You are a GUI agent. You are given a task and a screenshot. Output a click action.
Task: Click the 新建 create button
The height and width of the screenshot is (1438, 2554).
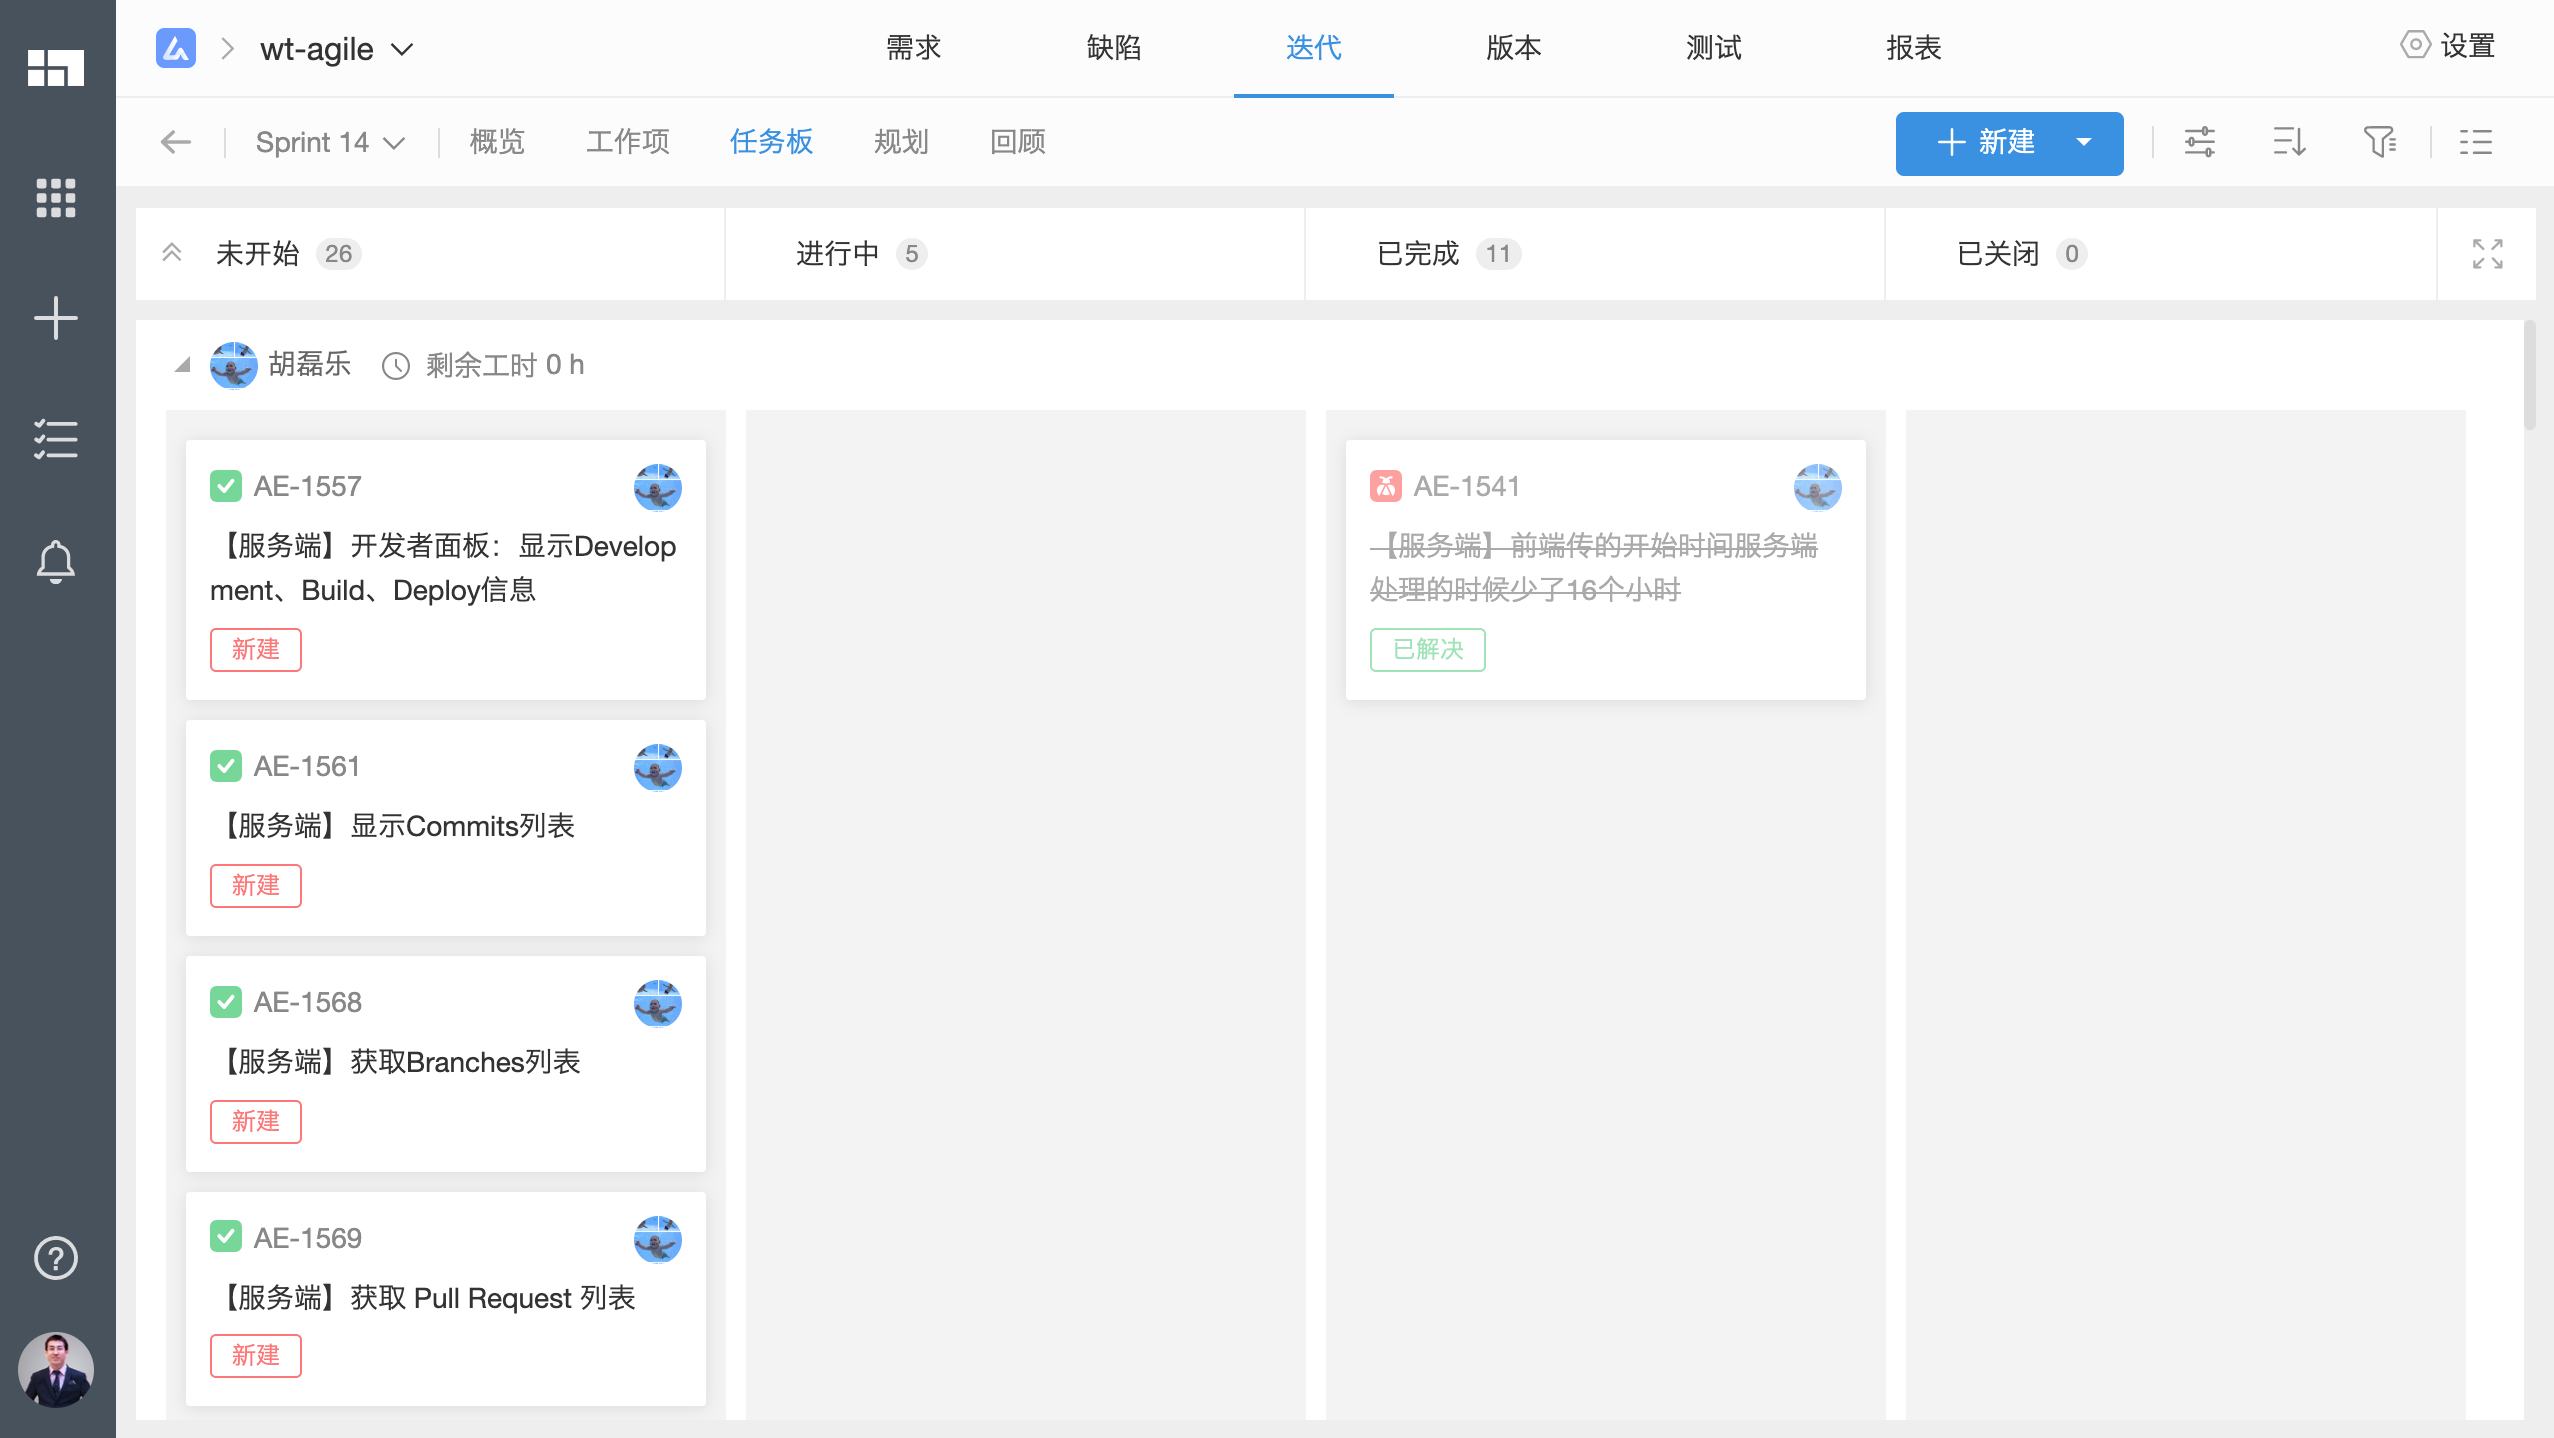(x=1986, y=143)
